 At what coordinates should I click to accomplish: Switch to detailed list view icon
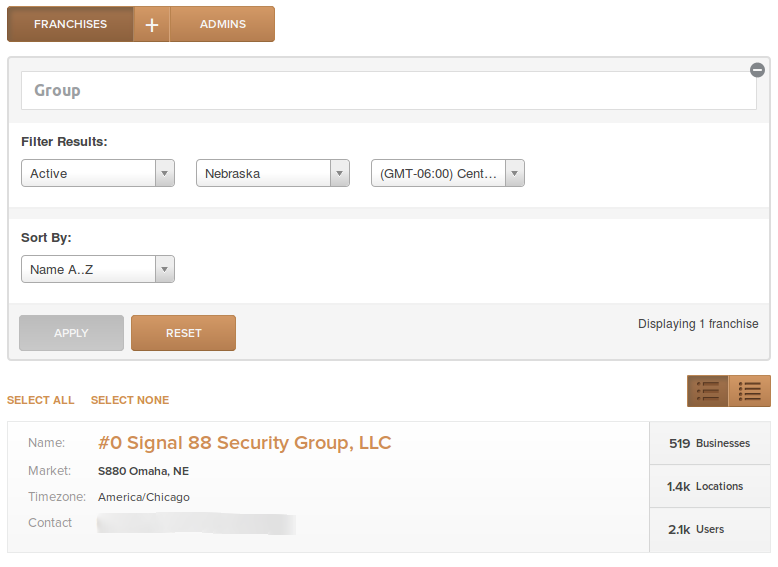pyautogui.click(x=708, y=391)
